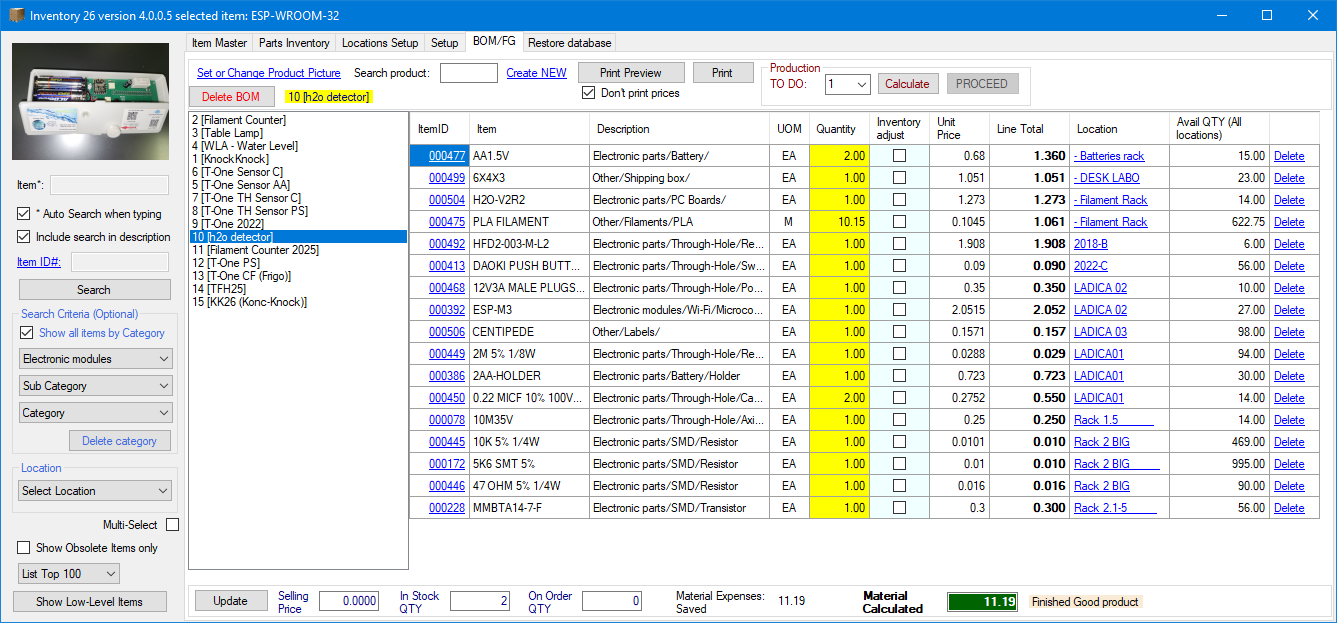Open the Electronic modules category dropdown
Screen dimensions: 1337x623
coord(96,359)
